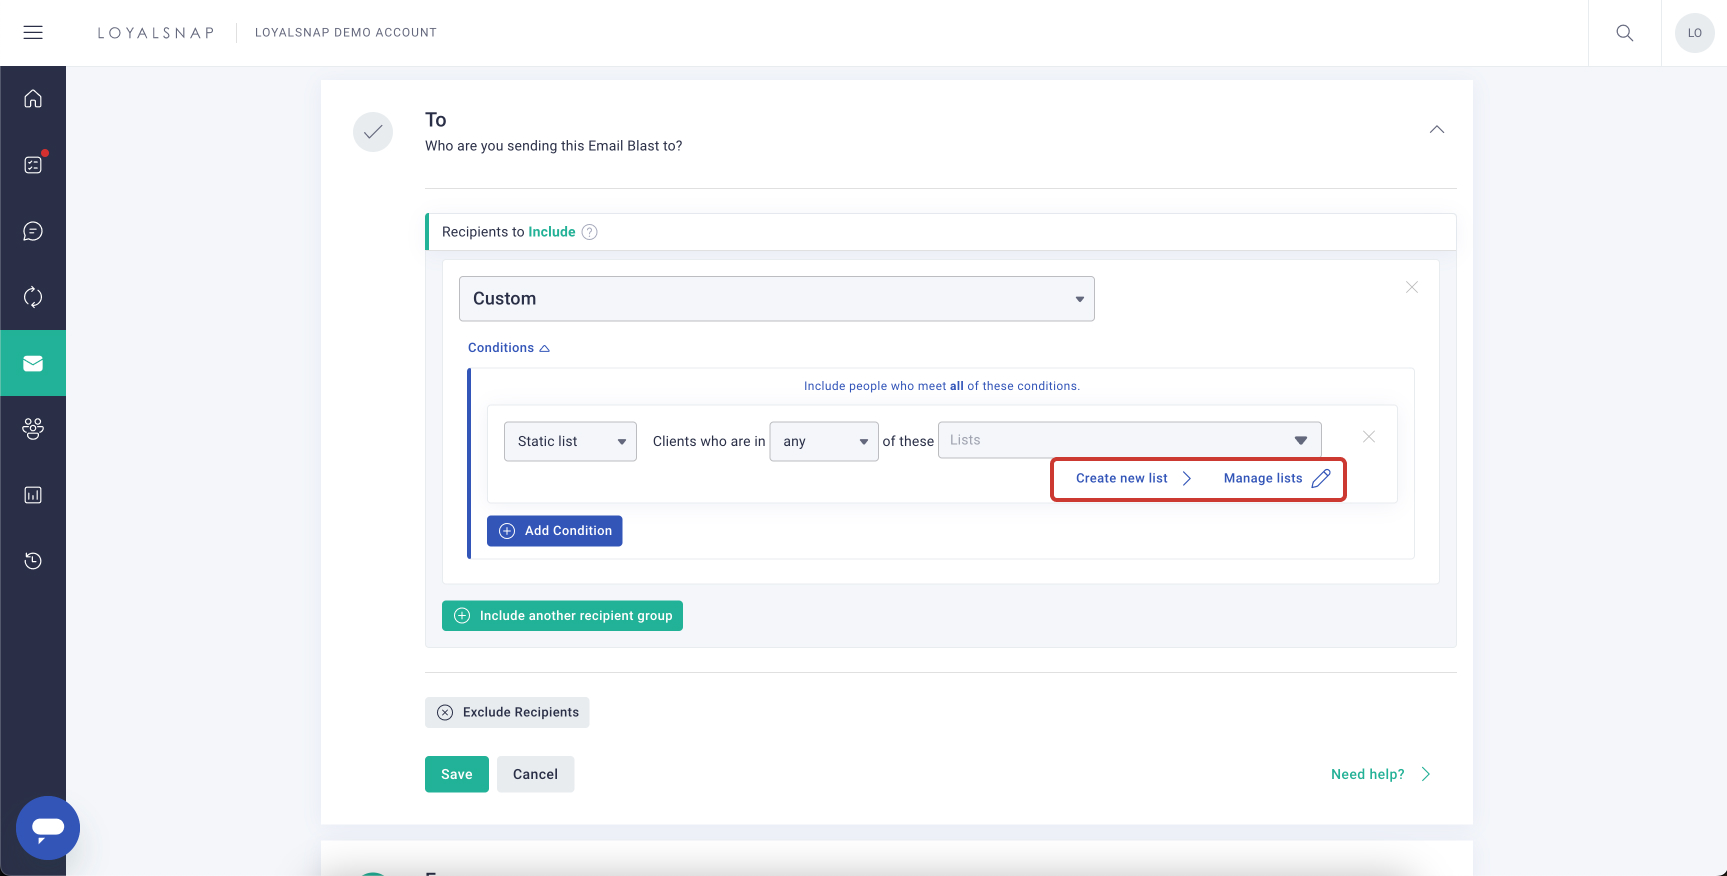1727x876 pixels.
Task: Remove the Custom recipient group
Action: [1412, 287]
